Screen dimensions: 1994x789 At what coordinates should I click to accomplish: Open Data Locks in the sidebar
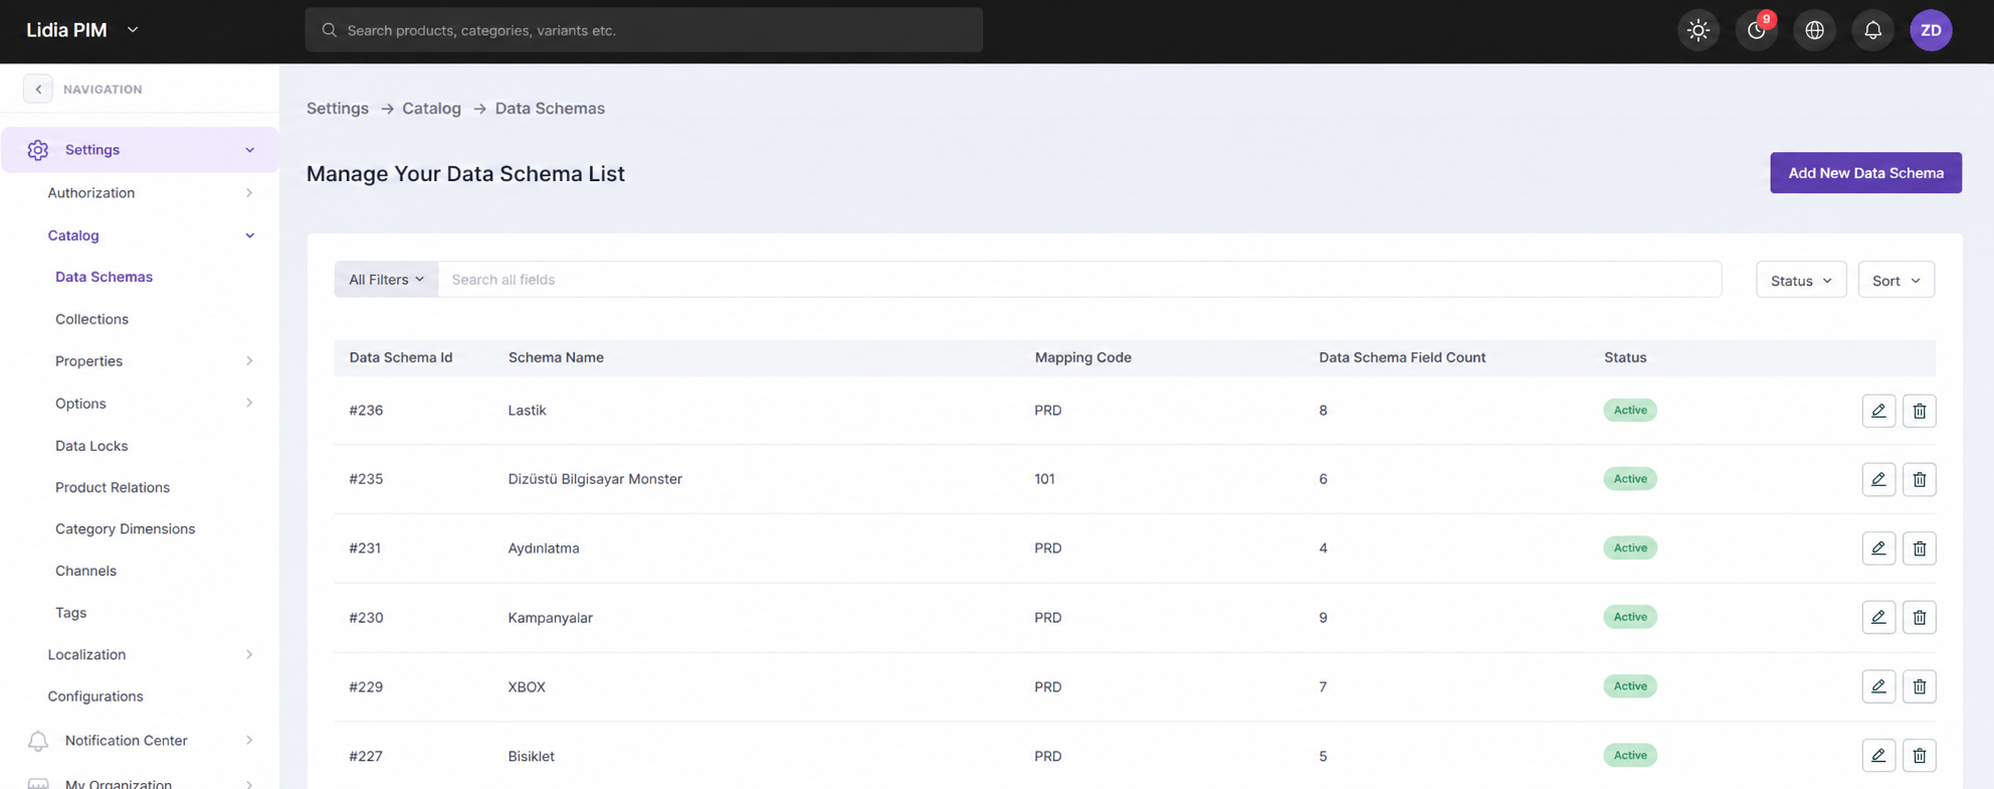click(x=91, y=446)
